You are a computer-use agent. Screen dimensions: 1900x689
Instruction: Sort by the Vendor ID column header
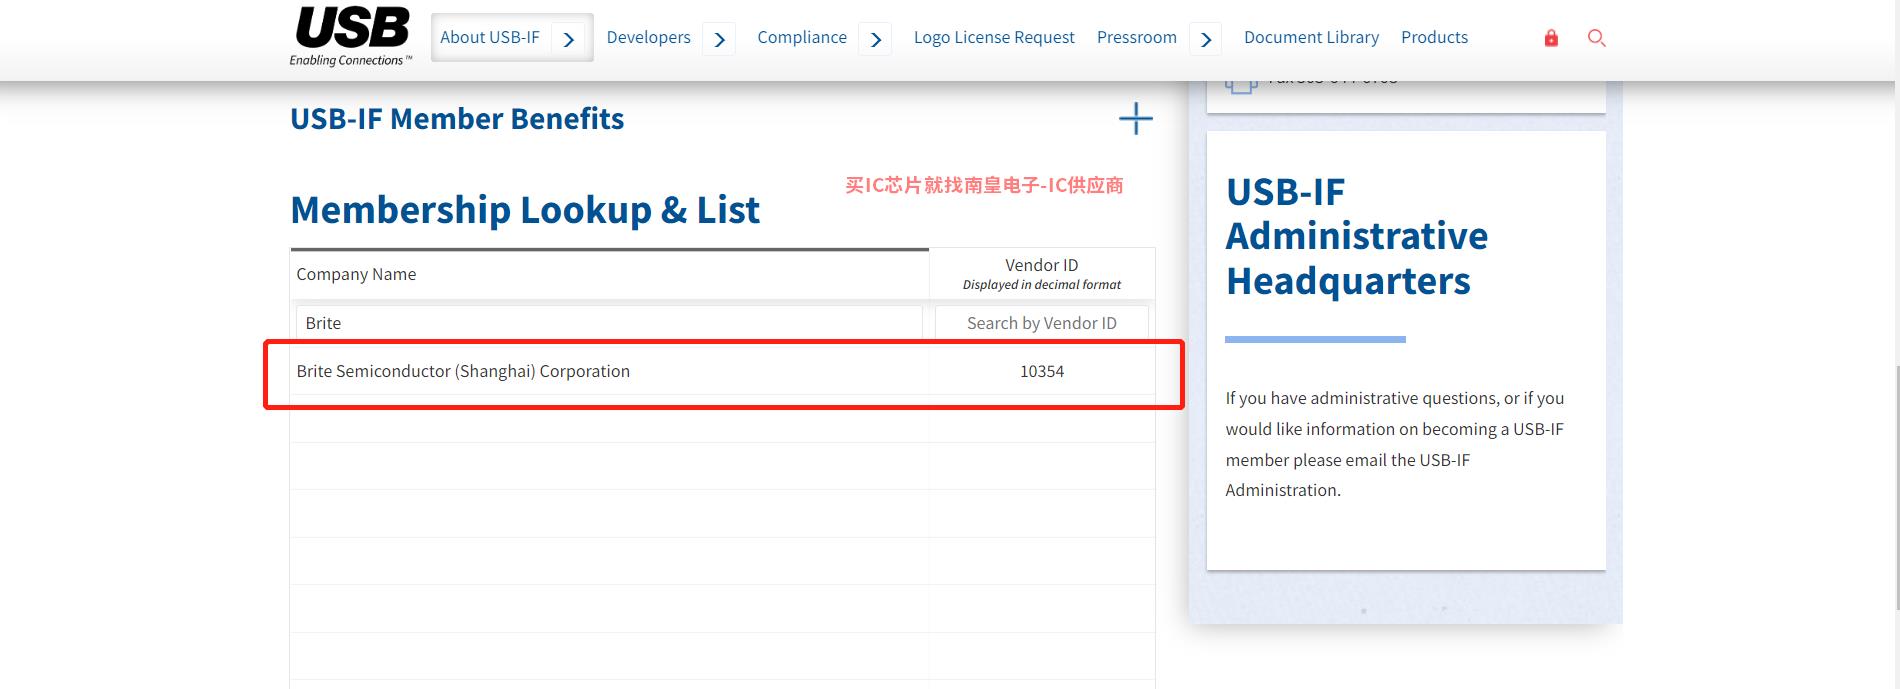click(x=1041, y=274)
